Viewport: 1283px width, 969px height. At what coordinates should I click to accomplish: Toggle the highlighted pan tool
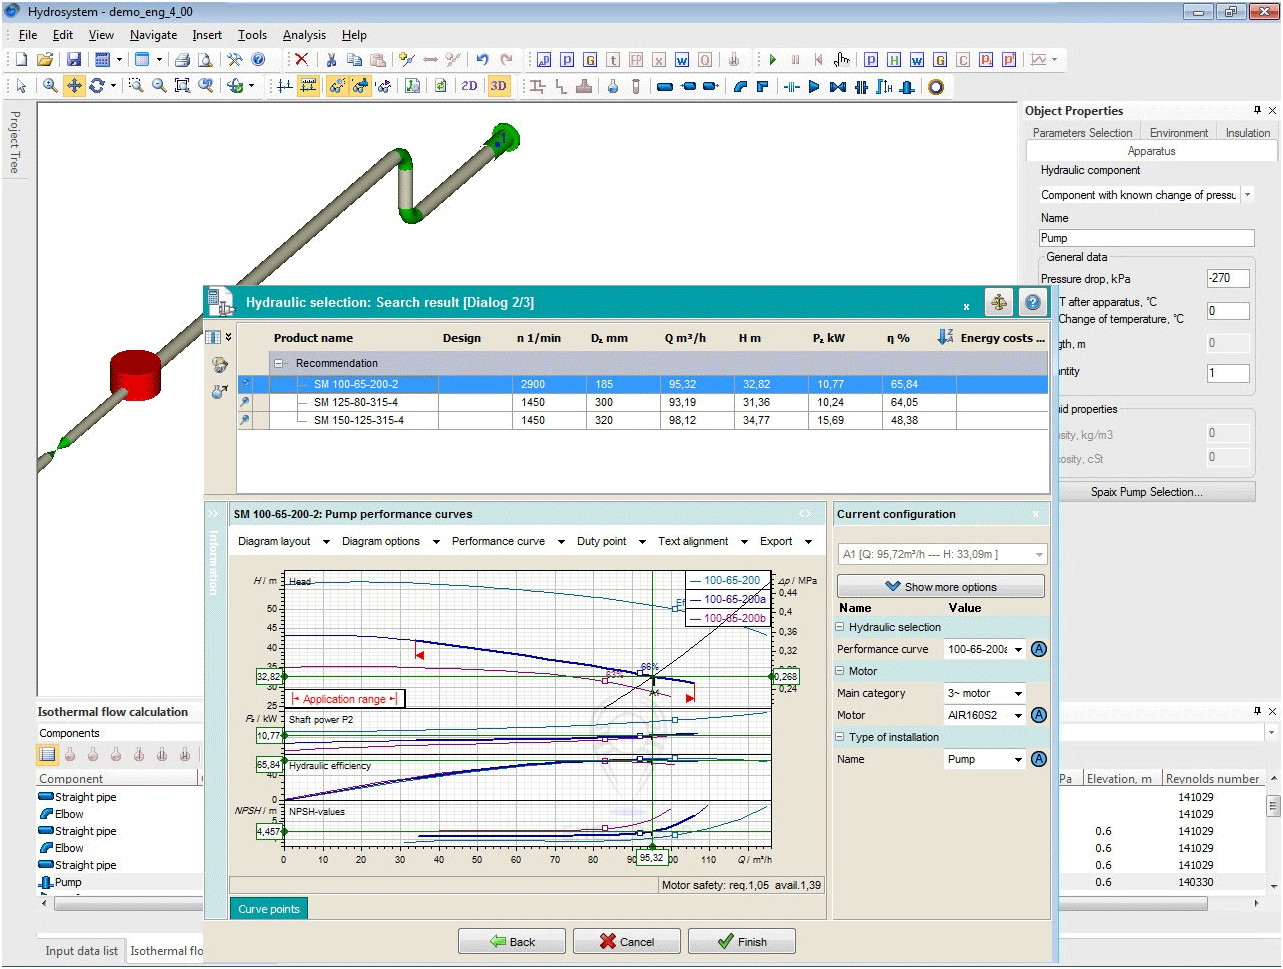coord(73,86)
